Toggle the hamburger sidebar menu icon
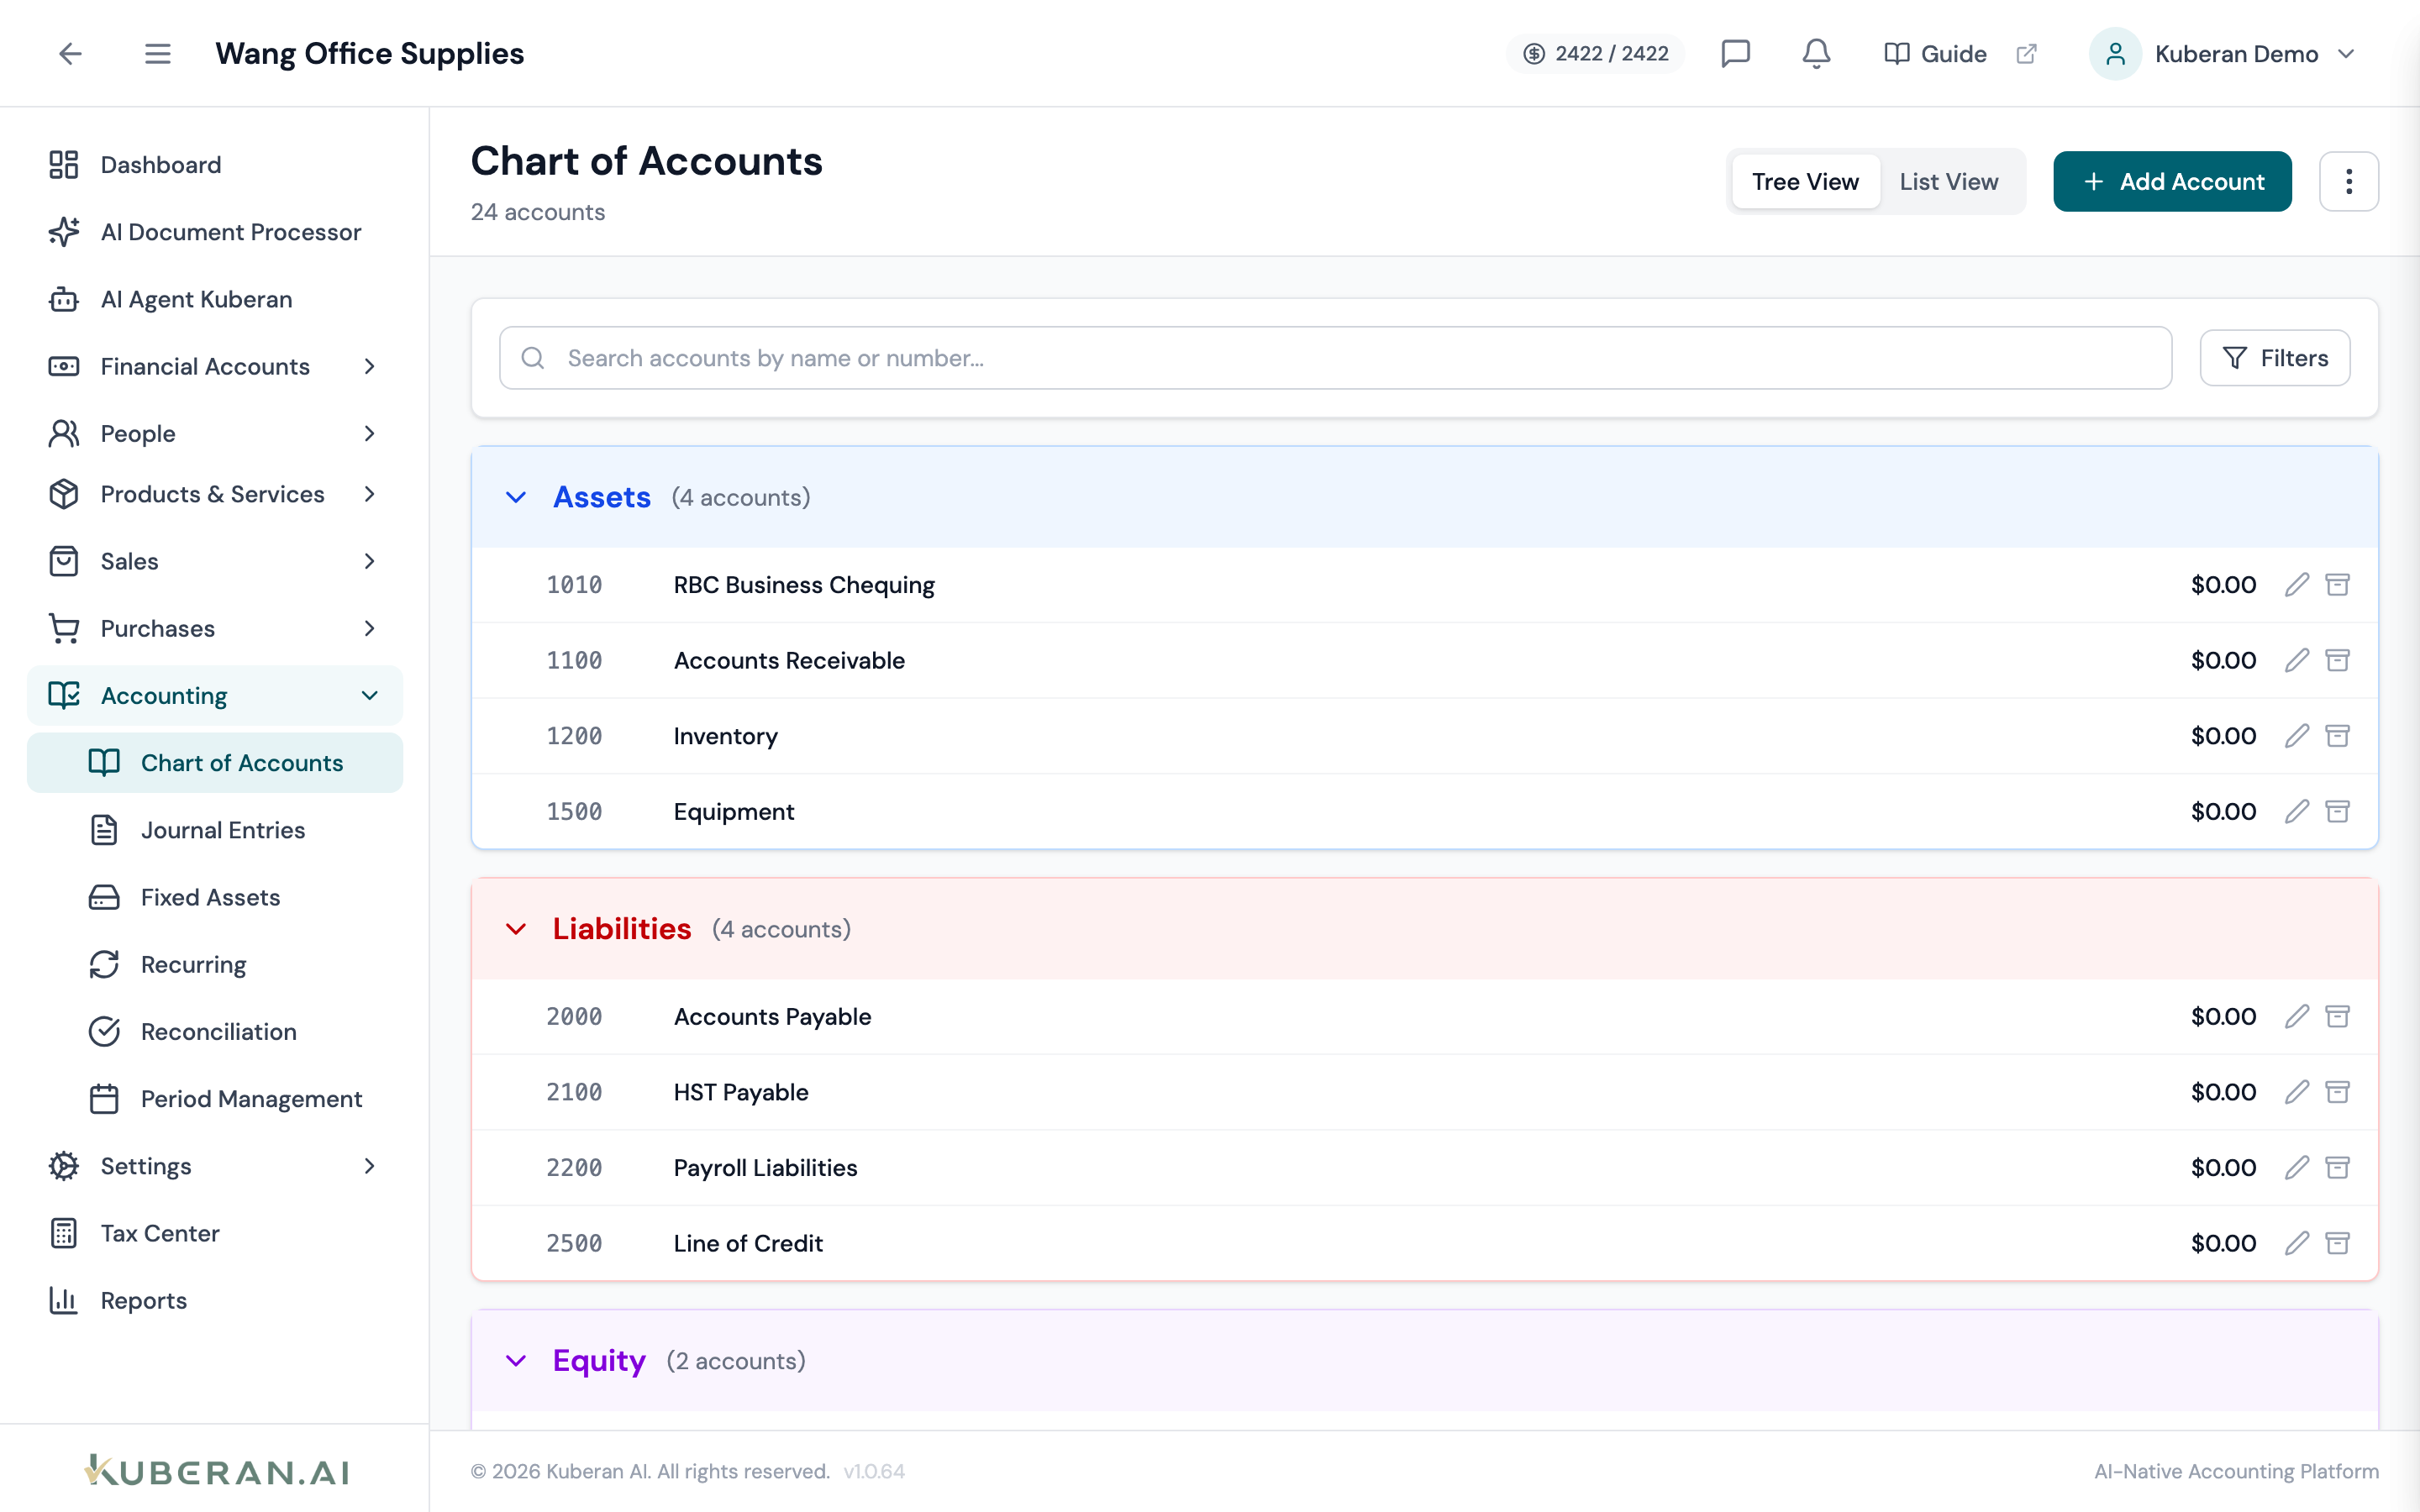This screenshot has height=1512, width=2420. pos(158,53)
